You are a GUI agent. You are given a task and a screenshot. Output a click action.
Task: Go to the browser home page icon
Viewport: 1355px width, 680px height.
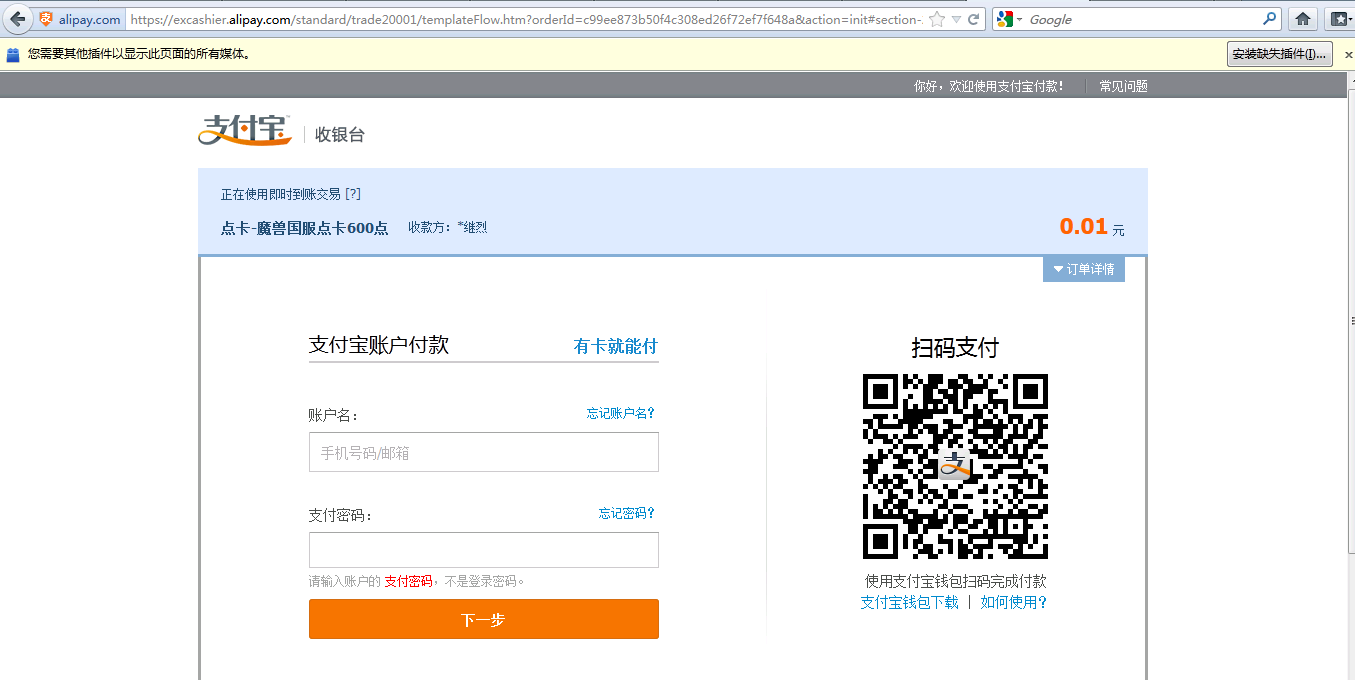[1302, 19]
